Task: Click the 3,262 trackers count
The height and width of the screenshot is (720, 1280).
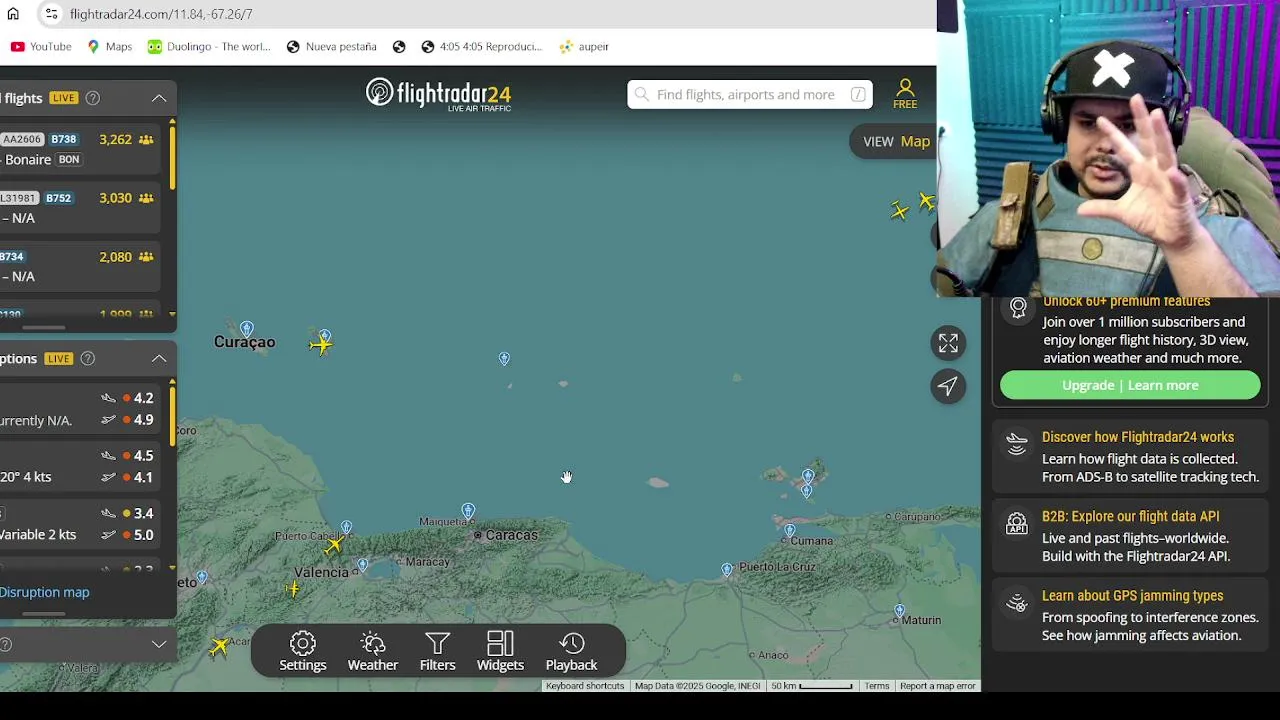Action: [126, 139]
